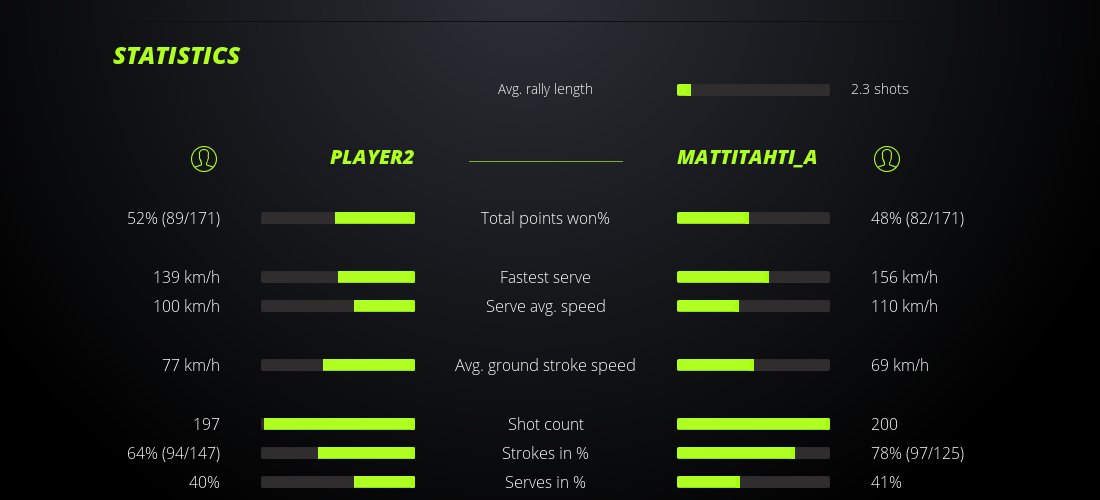This screenshot has height=500, width=1100.
Task: Click the 'Total points won%' label
Action: (x=545, y=218)
